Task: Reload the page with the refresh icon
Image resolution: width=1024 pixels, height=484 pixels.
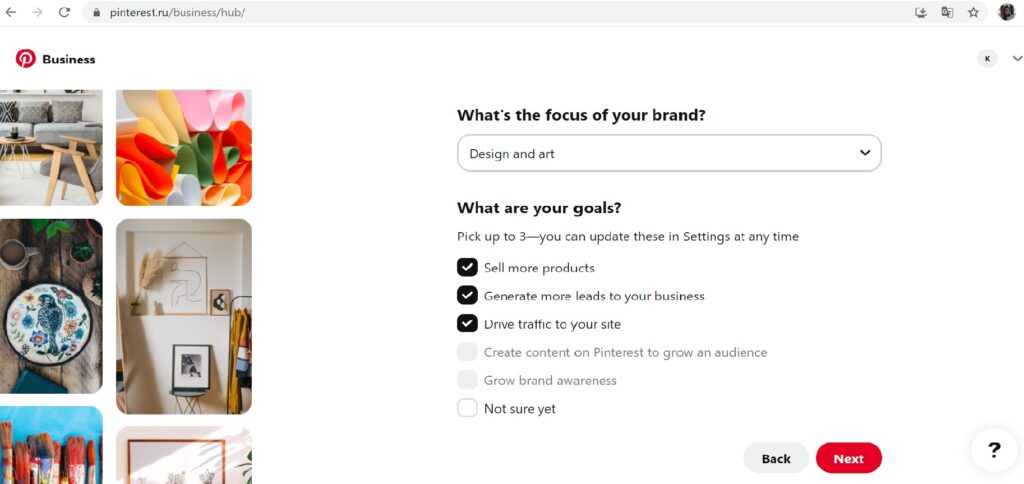Action: [64, 12]
